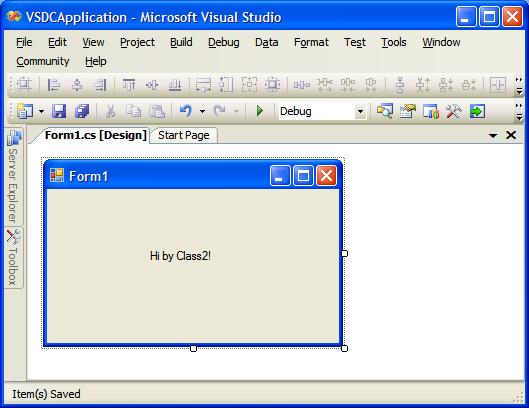
Task: Start debugging with the green play icon
Action: click(260, 111)
